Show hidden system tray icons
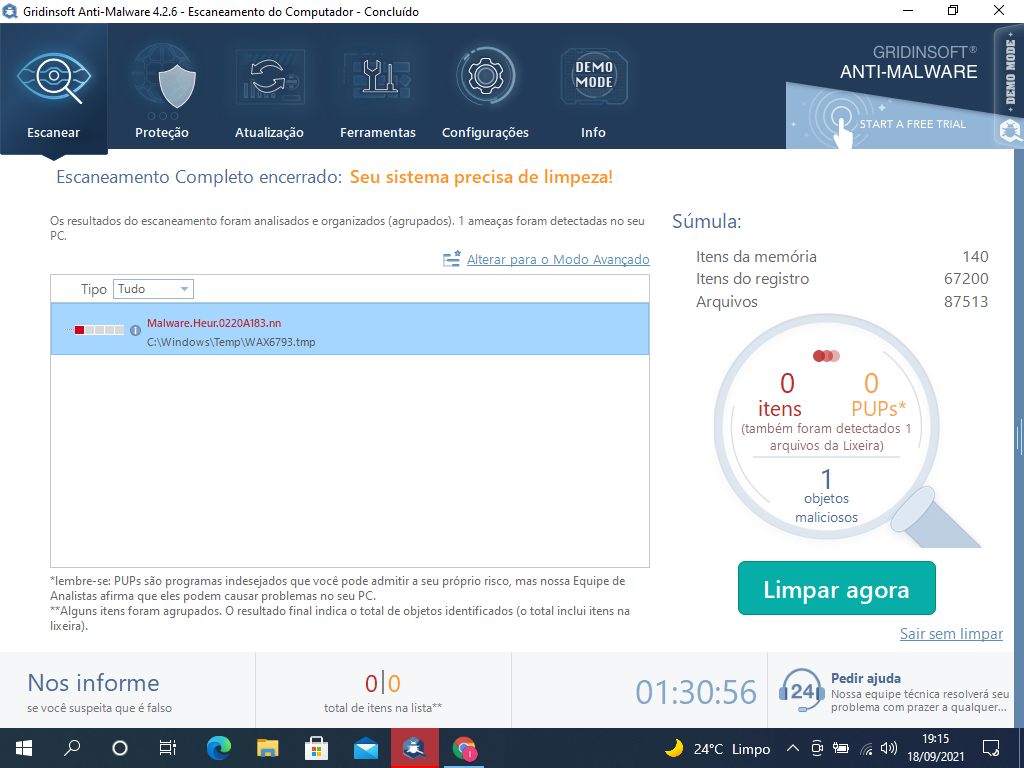Image resolution: width=1024 pixels, height=768 pixels. point(792,748)
